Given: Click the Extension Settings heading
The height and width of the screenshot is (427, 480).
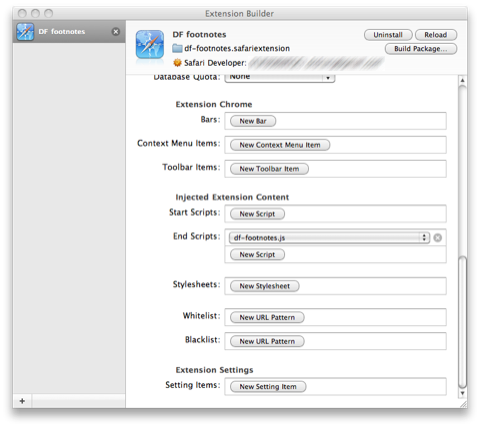Looking at the screenshot, I should point(214,370).
